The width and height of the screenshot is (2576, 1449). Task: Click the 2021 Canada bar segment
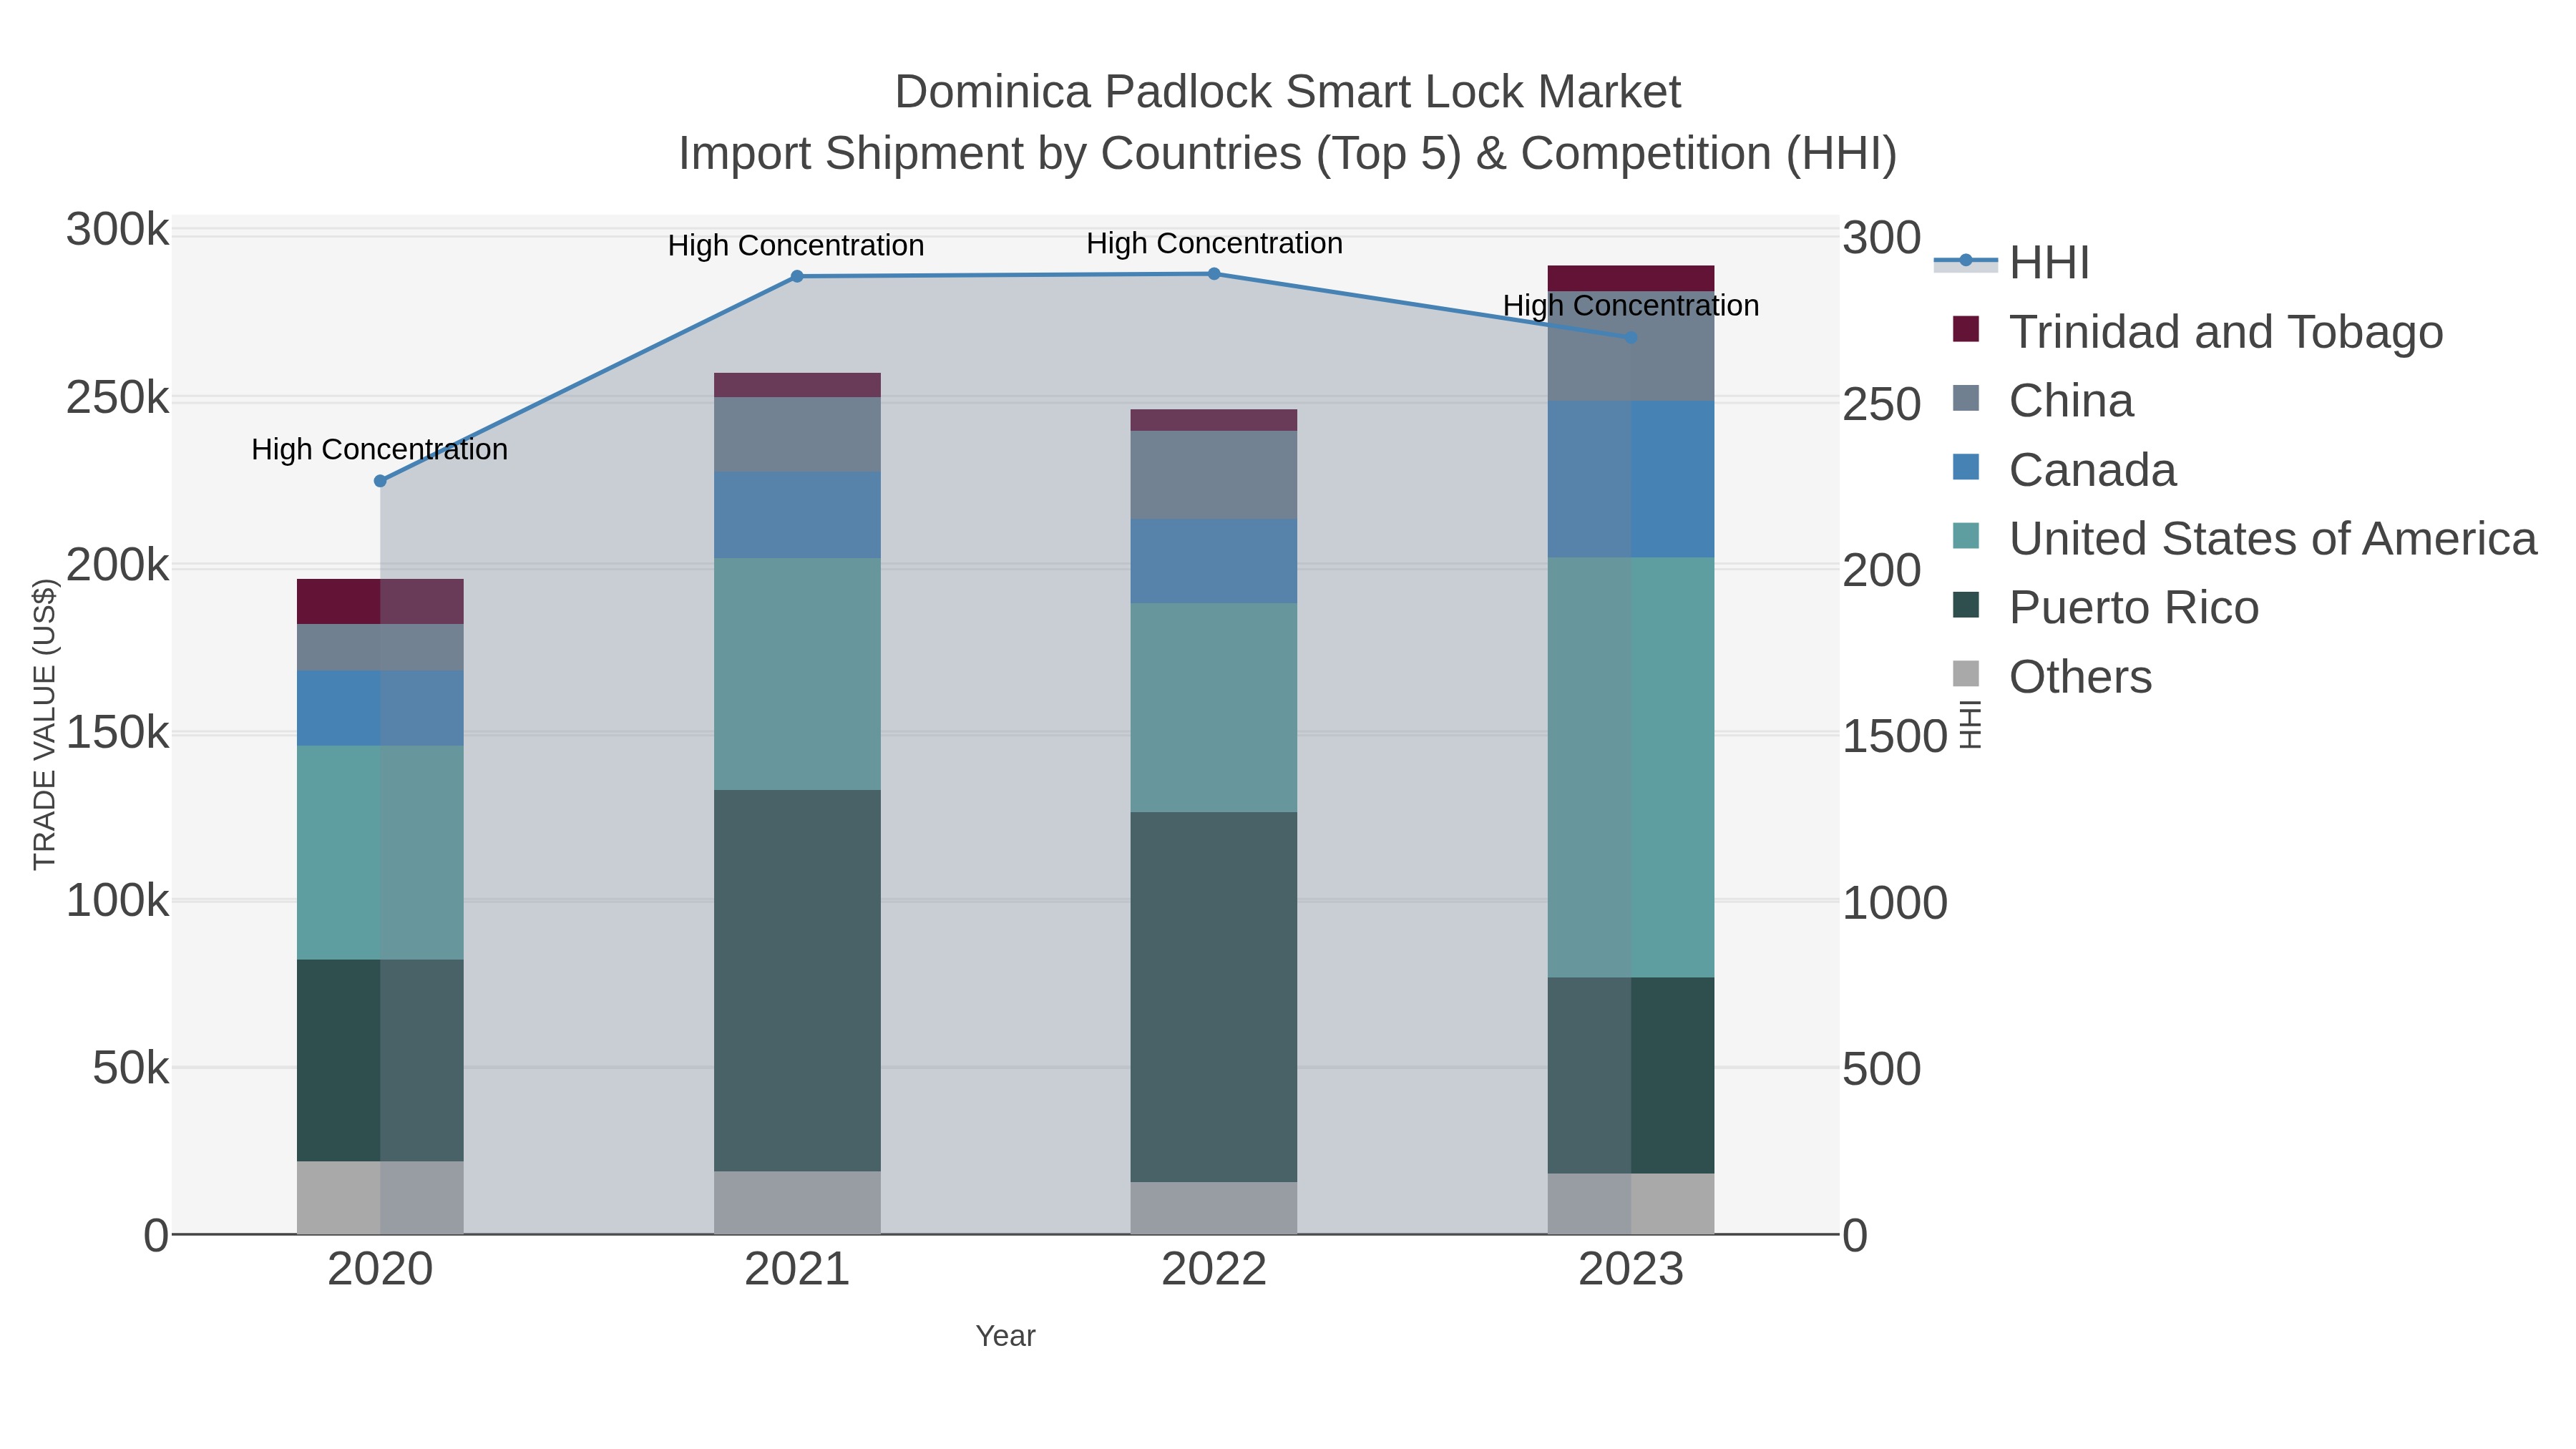click(x=797, y=515)
